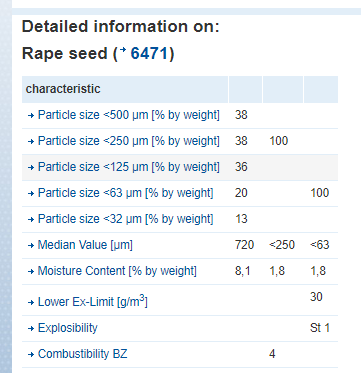
Task: Follow the Moisture Content link
Action: click(x=117, y=271)
